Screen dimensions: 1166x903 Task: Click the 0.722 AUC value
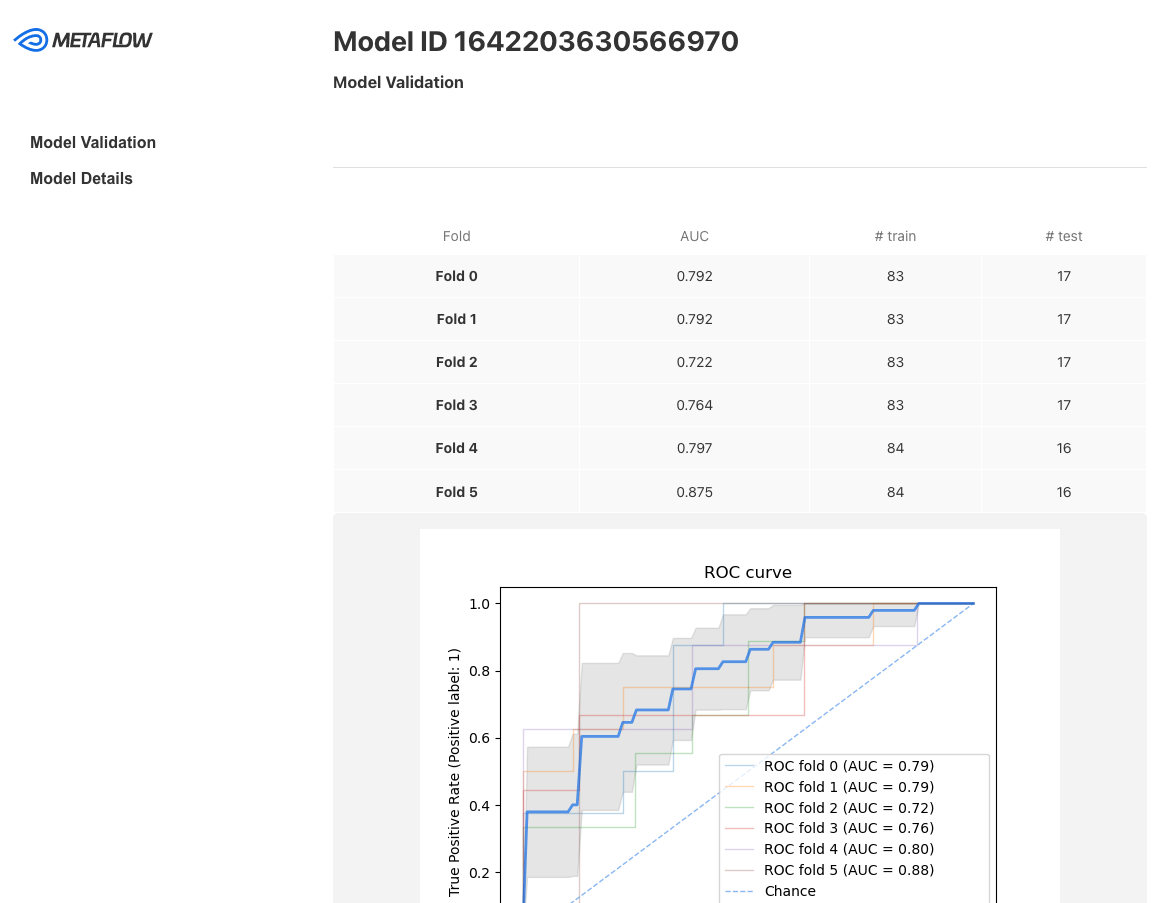[694, 362]
